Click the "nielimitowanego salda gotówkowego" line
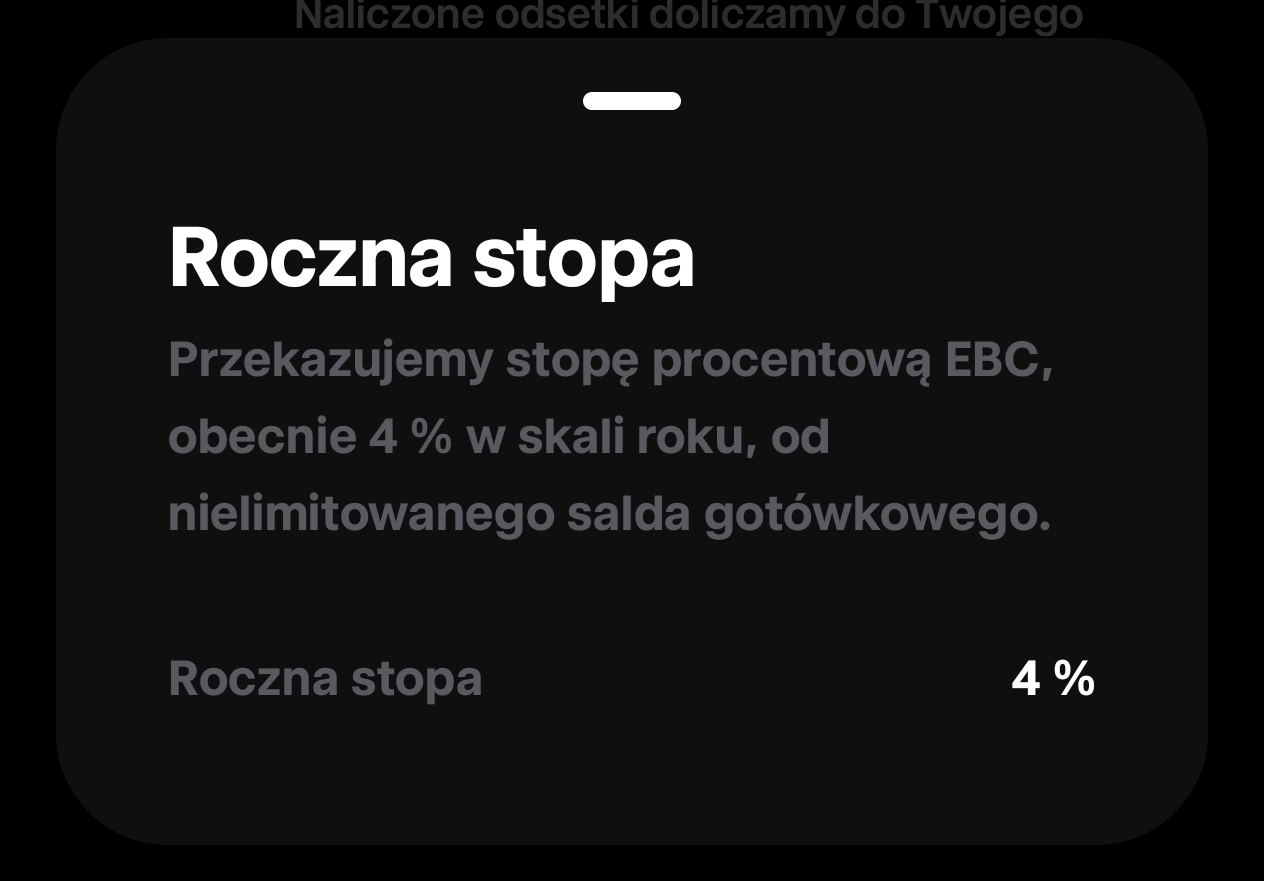 pyautogui.click(x=609, y=516)
